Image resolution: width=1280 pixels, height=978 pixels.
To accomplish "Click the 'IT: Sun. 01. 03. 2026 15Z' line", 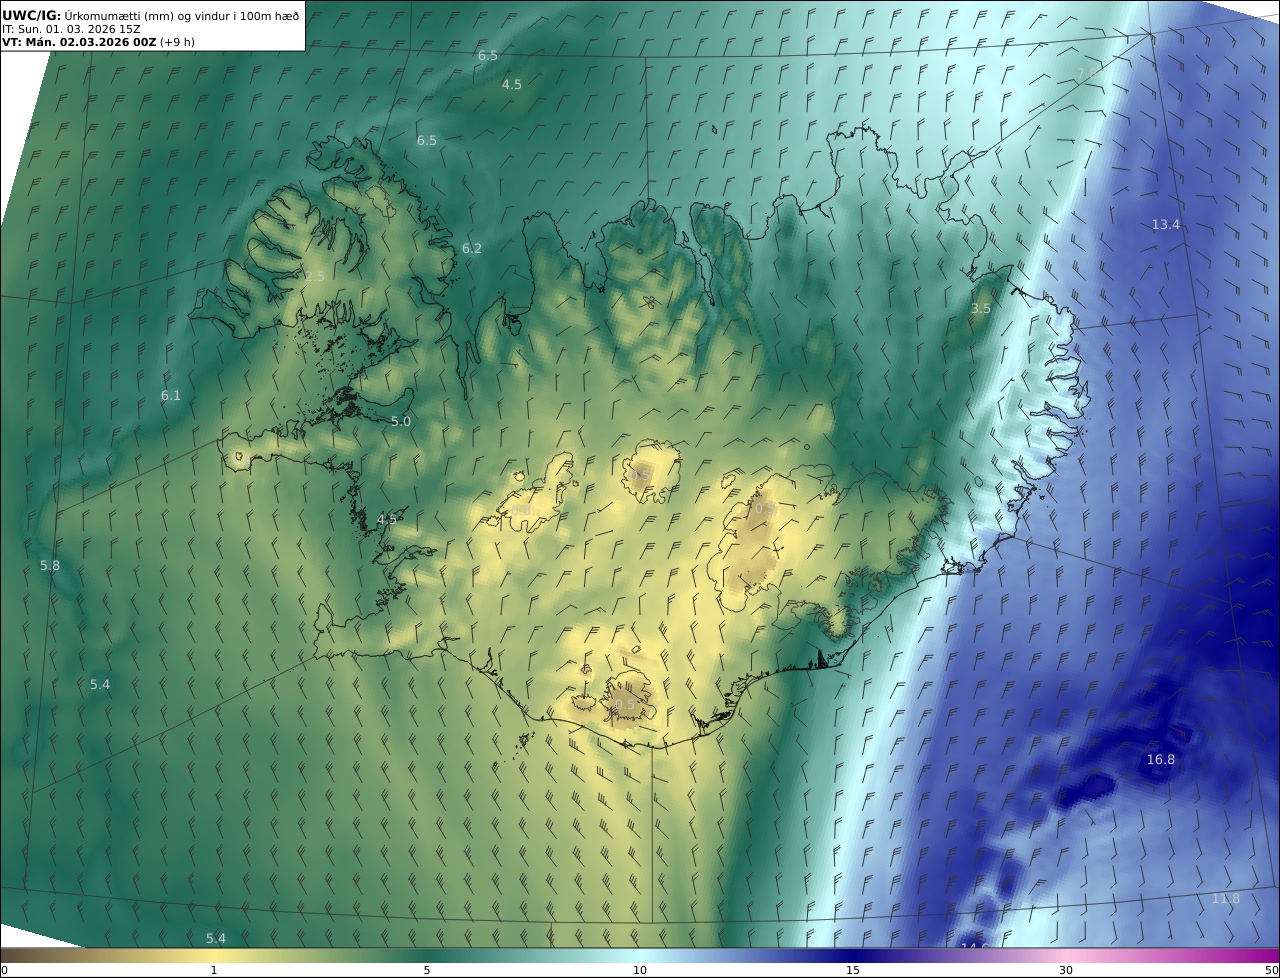I will (71, 29).
